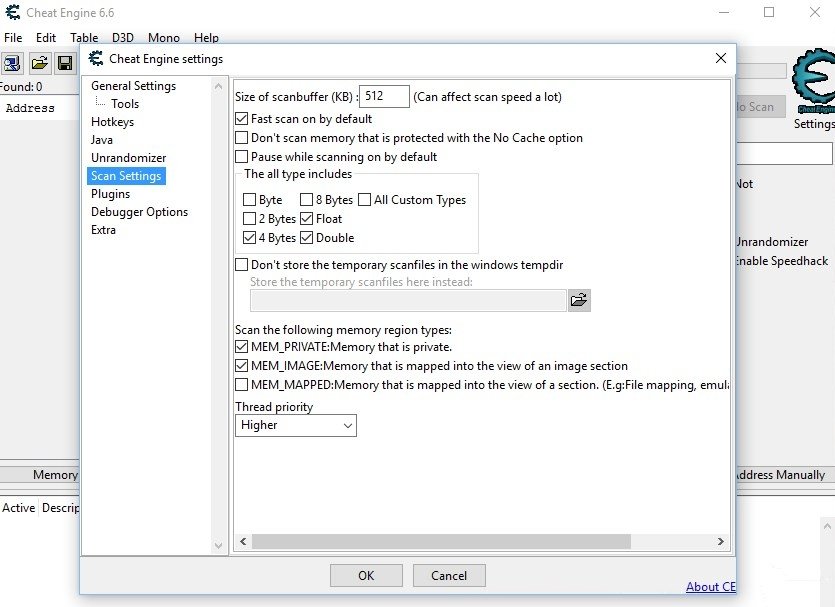The height and width of the screenshot is (607, 835).
Task: Close the Cheat Engine settings dialog
Action: 721,58
